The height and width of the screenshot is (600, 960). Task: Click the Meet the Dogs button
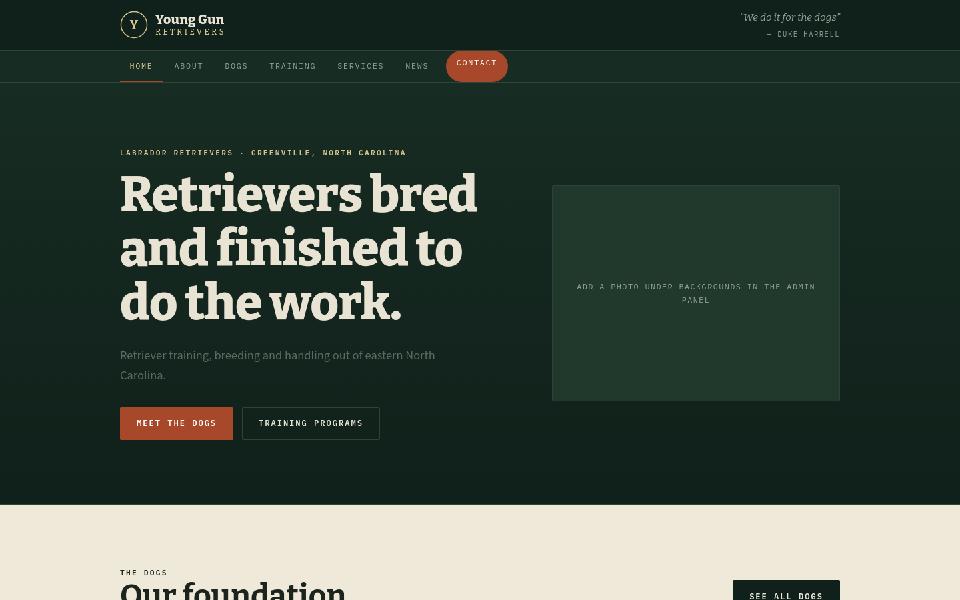(176, 423)
